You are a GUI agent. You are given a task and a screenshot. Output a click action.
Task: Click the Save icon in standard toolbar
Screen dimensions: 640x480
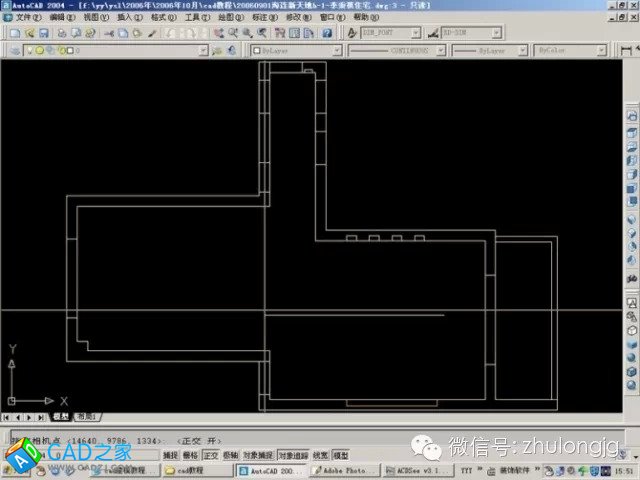click(x=45, y=33)
